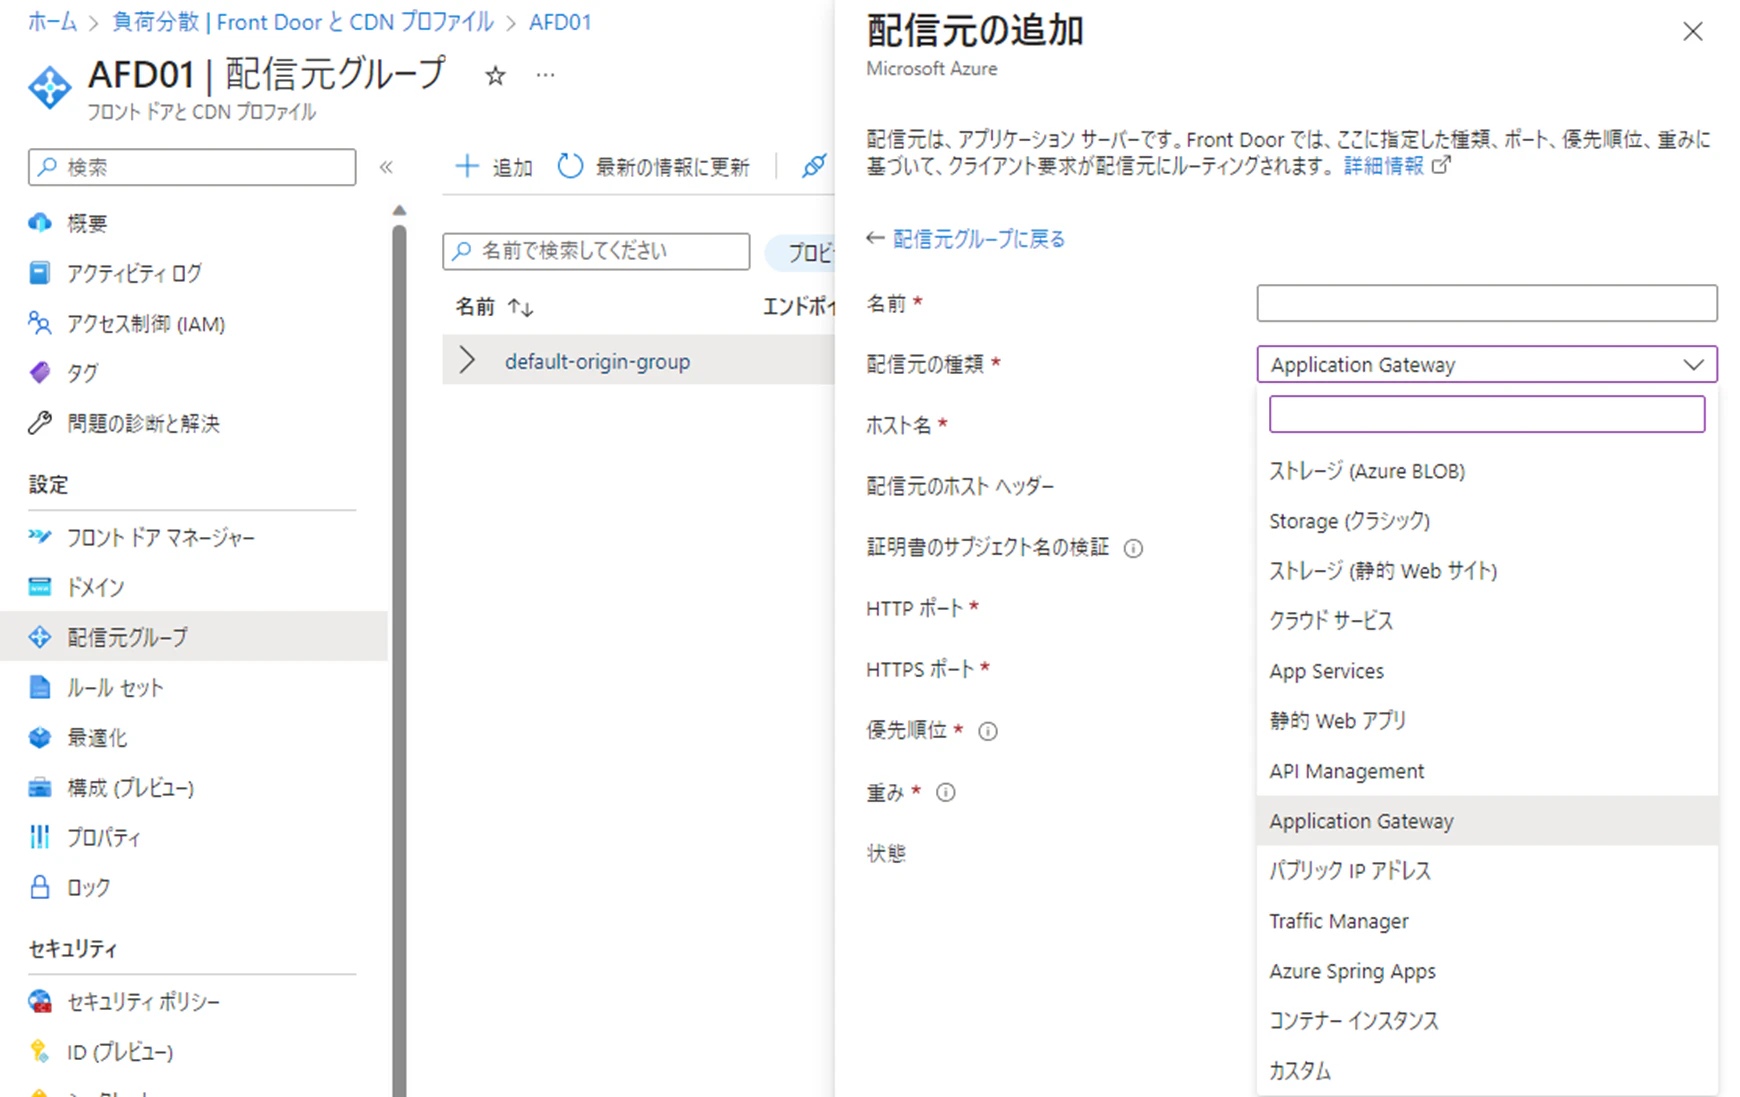Click the ロック padlock icon

[40, 887]
